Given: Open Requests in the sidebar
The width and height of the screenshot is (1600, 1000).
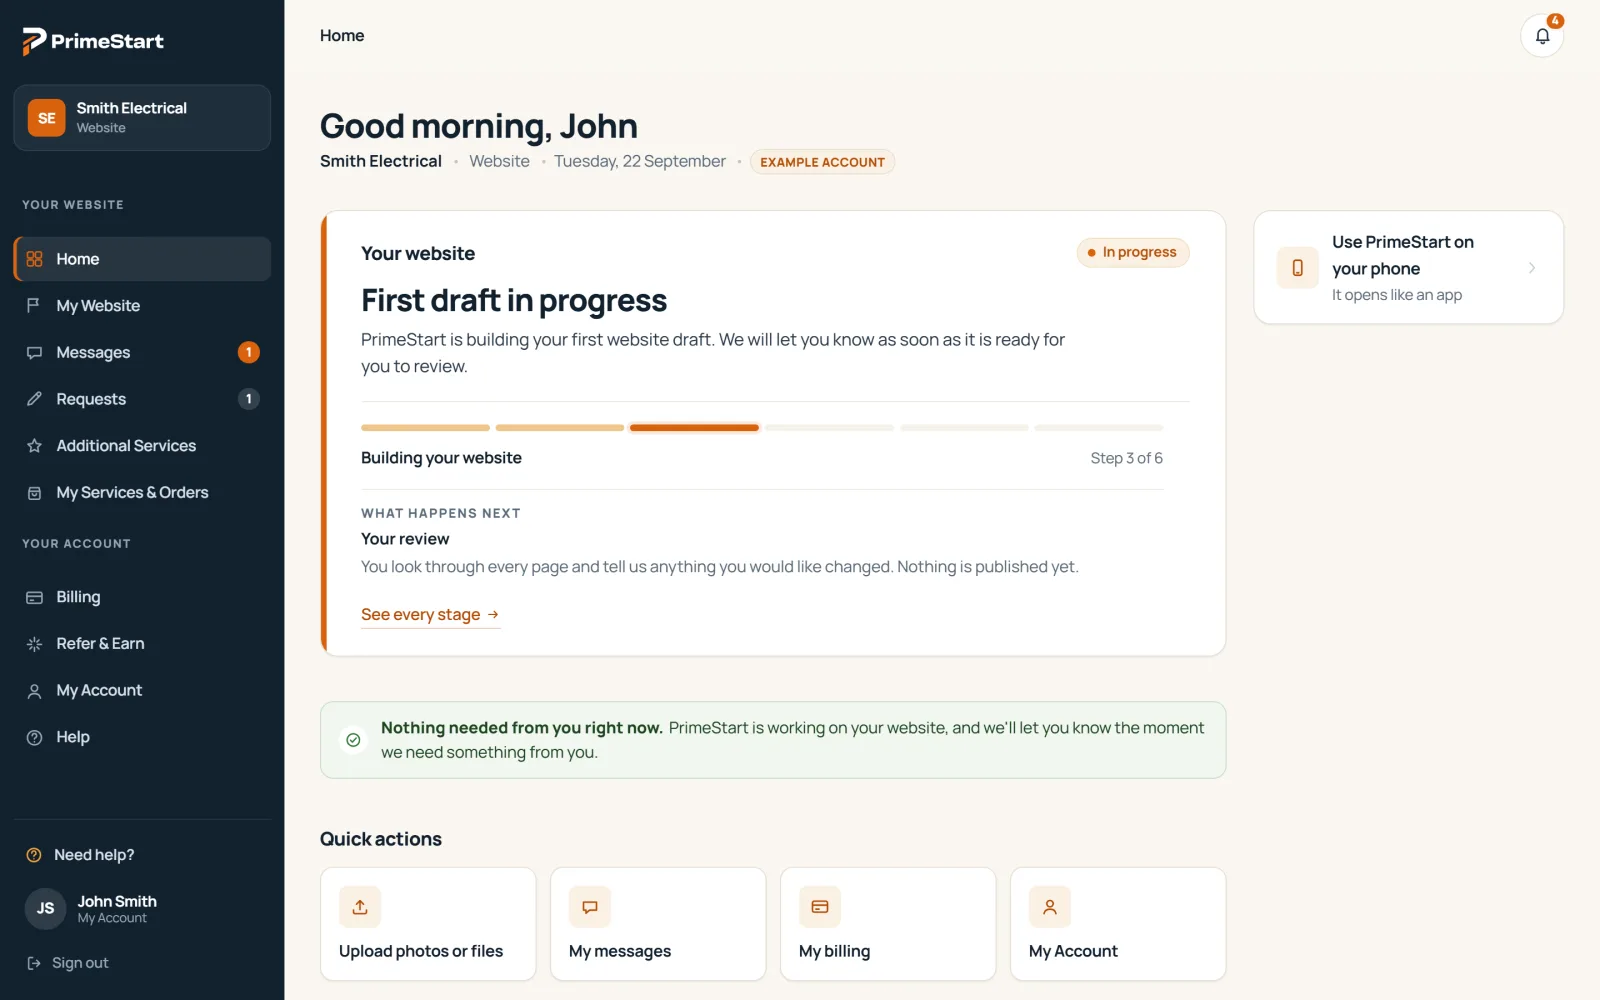Looking at the screenshot, I should tap(142, 399).
